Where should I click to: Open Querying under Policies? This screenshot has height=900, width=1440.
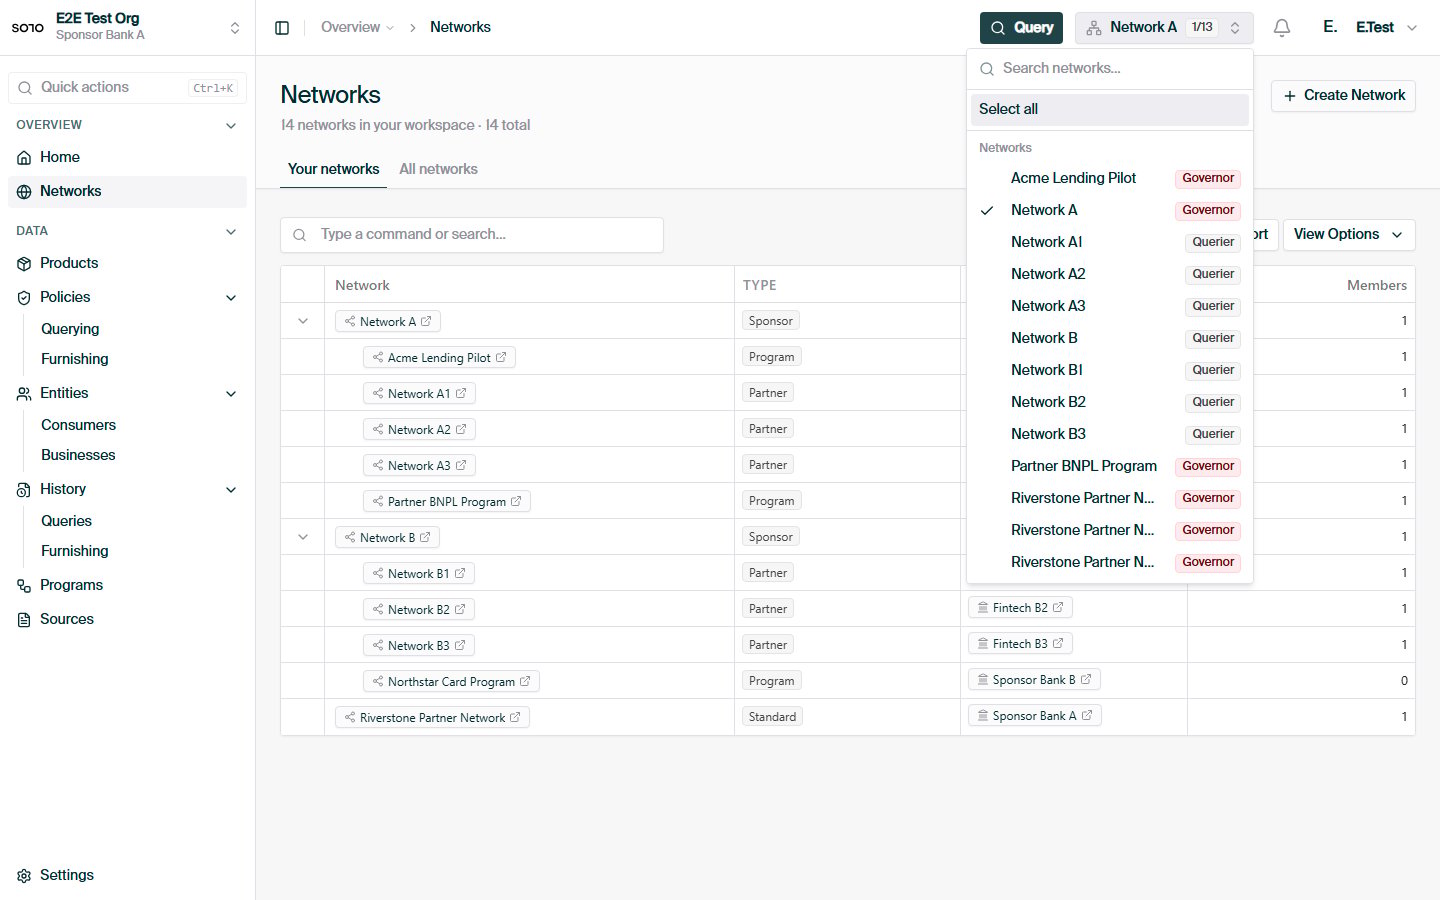(70, 330)
